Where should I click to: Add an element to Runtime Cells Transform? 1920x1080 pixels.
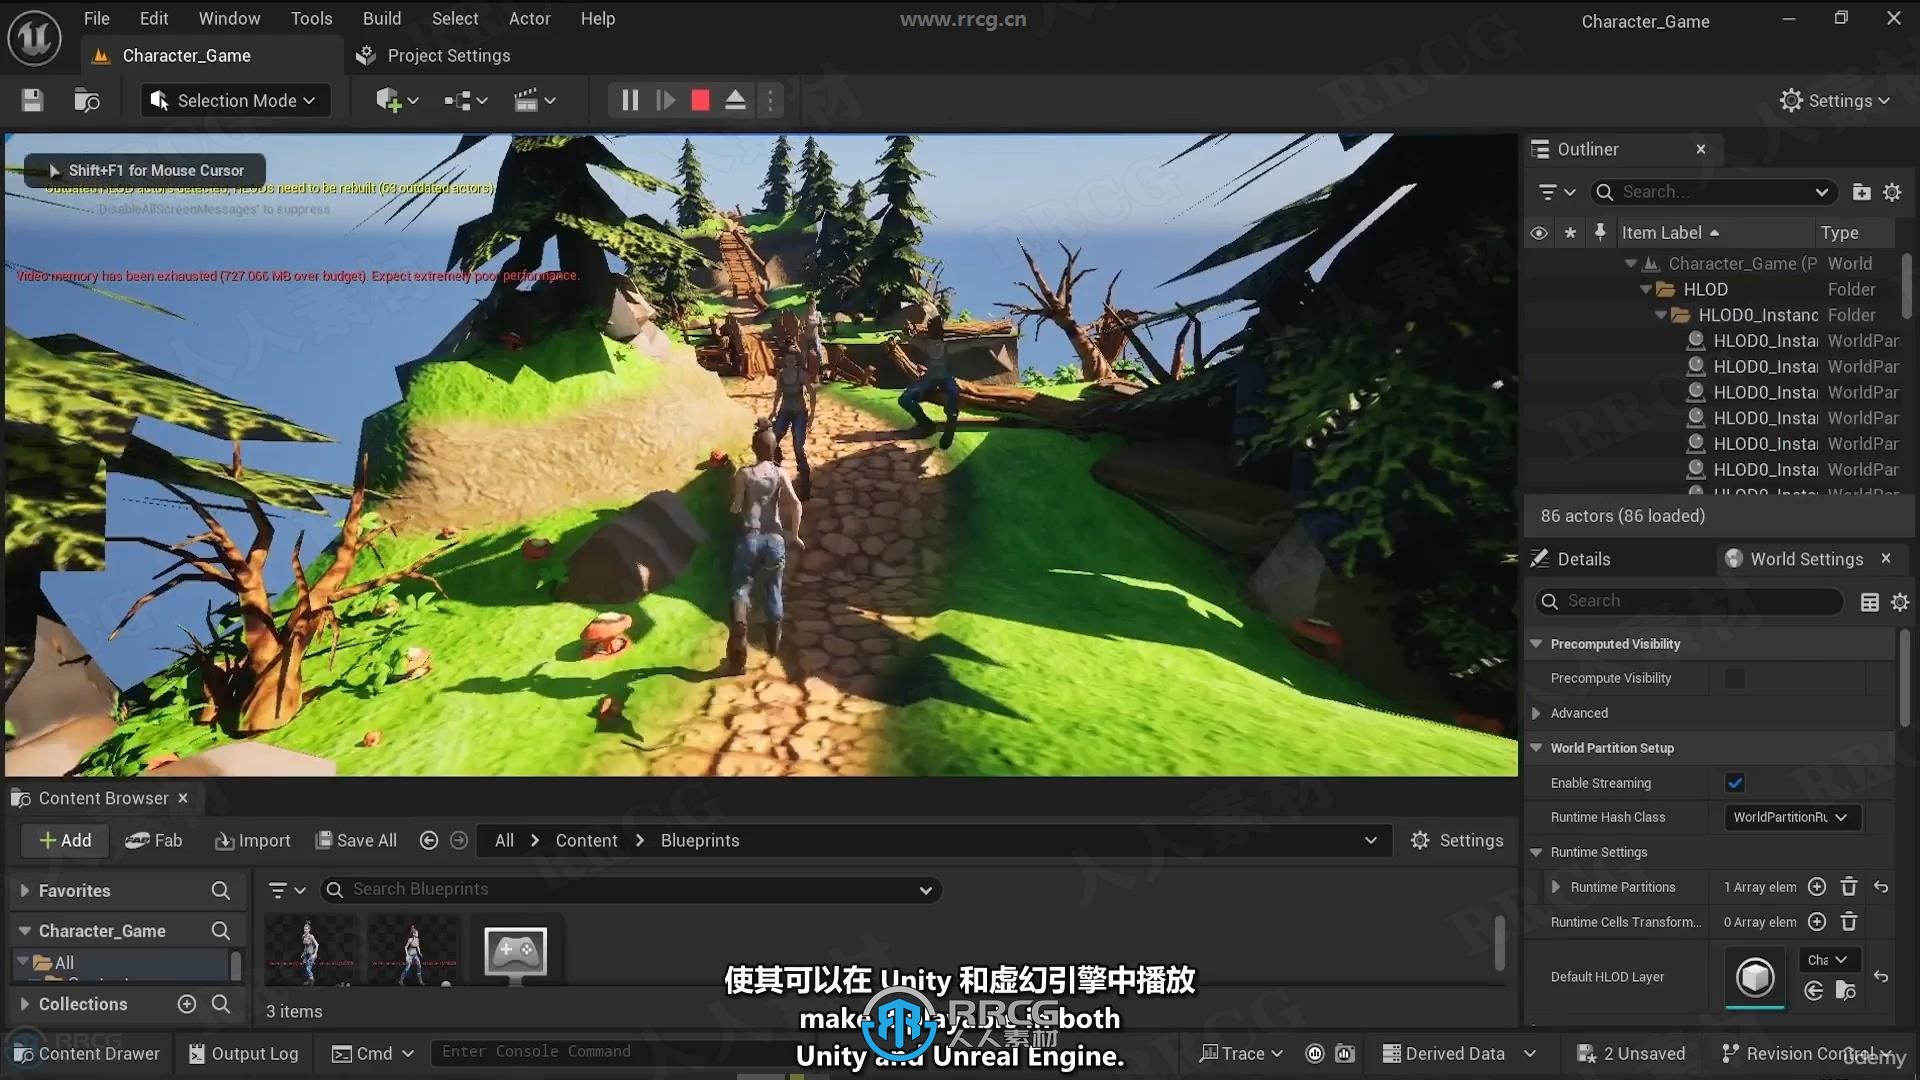[x=1817, y=922]
